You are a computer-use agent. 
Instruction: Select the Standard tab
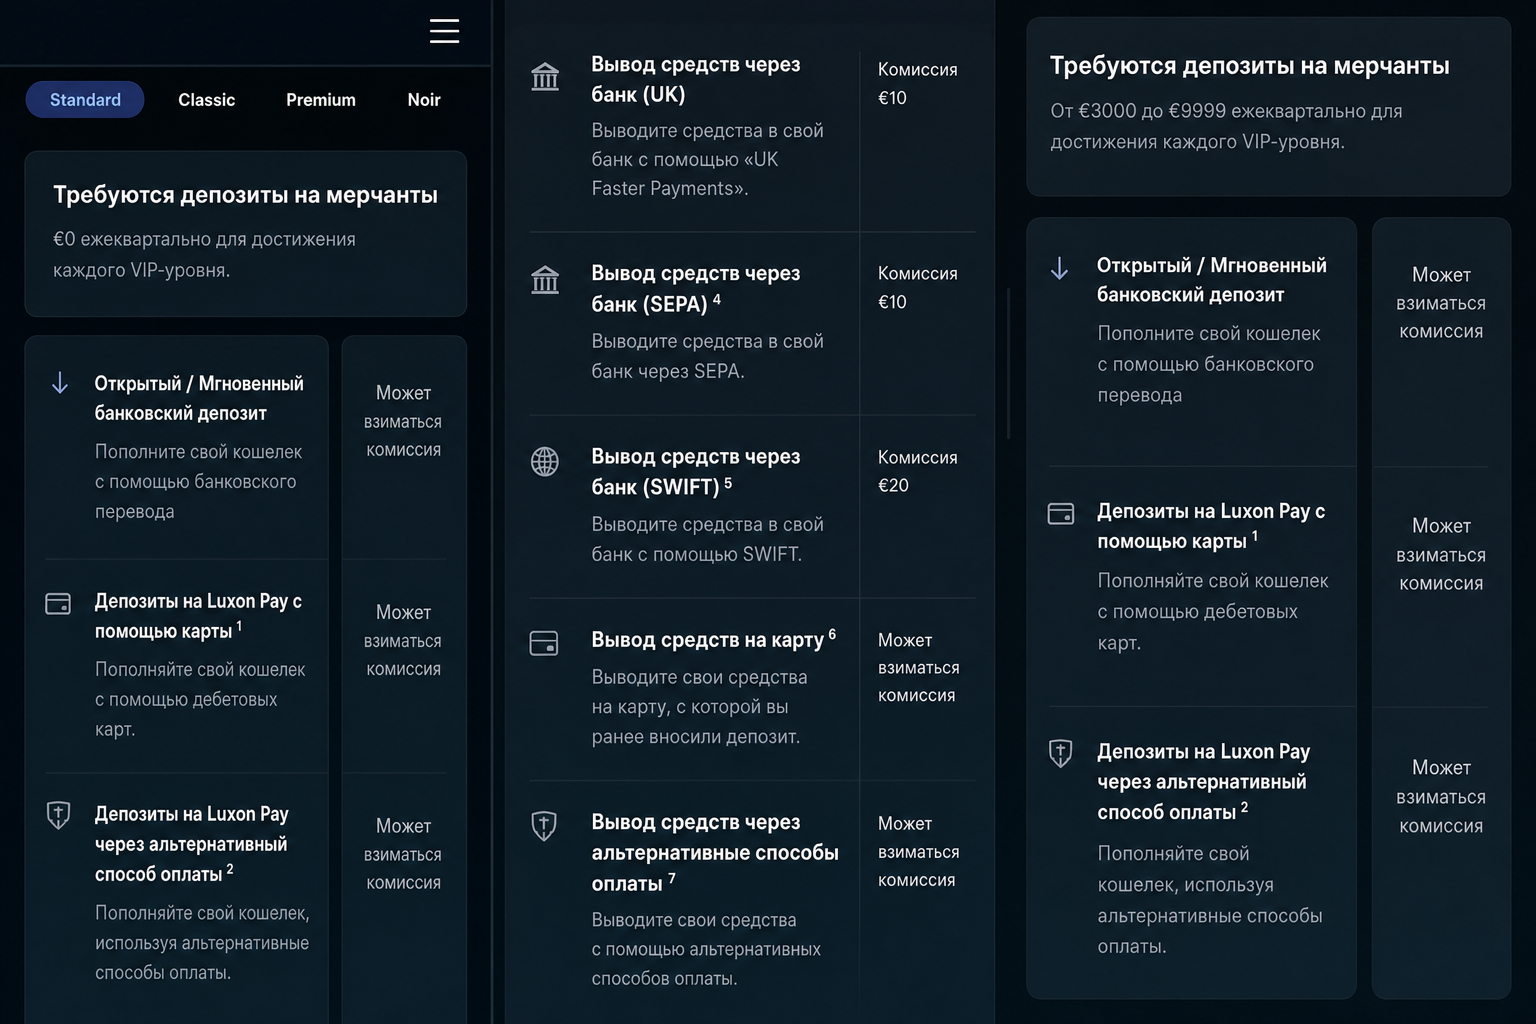(x=85, y=100)
